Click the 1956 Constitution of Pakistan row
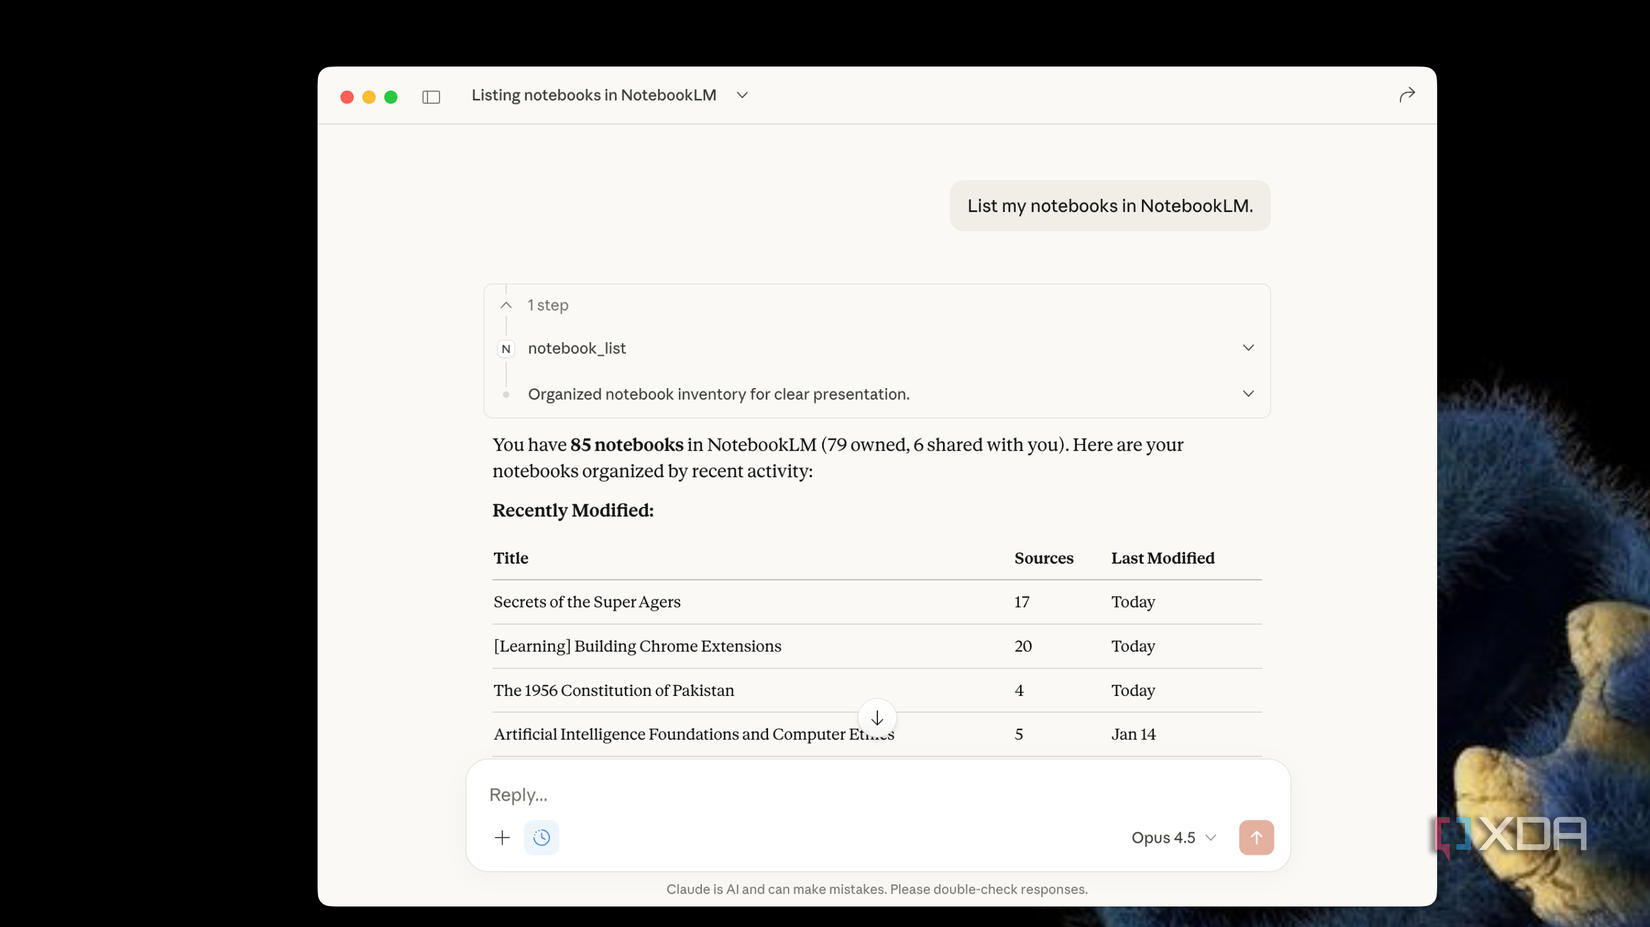The image size is (1650, 927). point(614,690)
